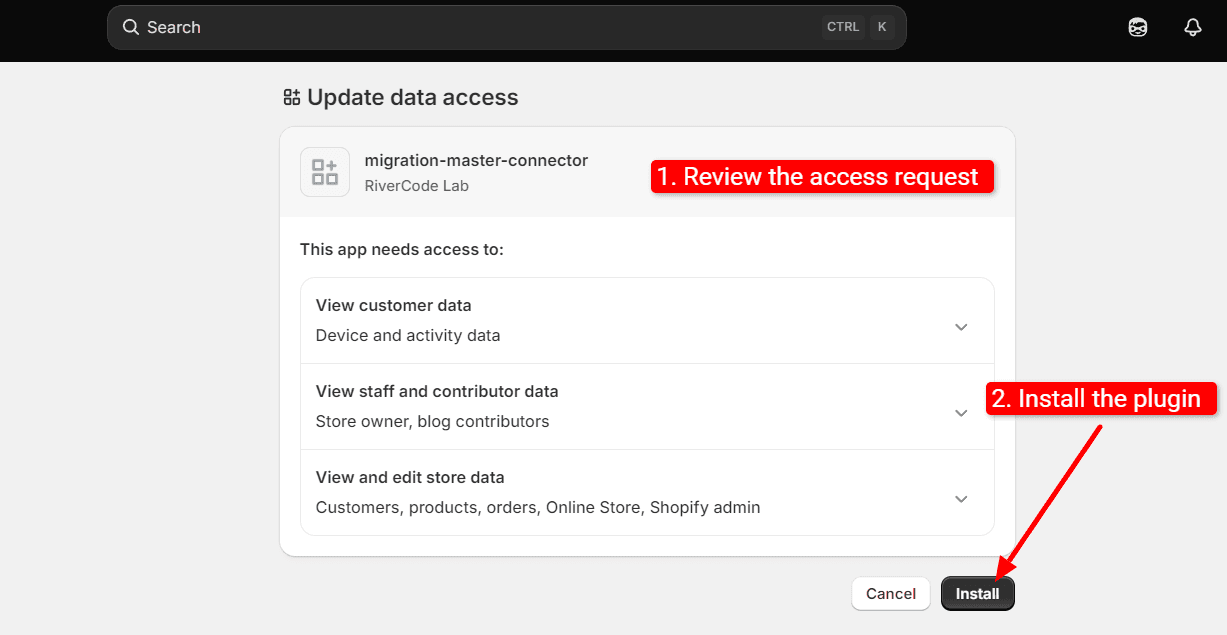The height and width of the screenshot is (635, 1227).
Task: Click 'View staff and contributor data' title
Action: click(x=437, y=391)
